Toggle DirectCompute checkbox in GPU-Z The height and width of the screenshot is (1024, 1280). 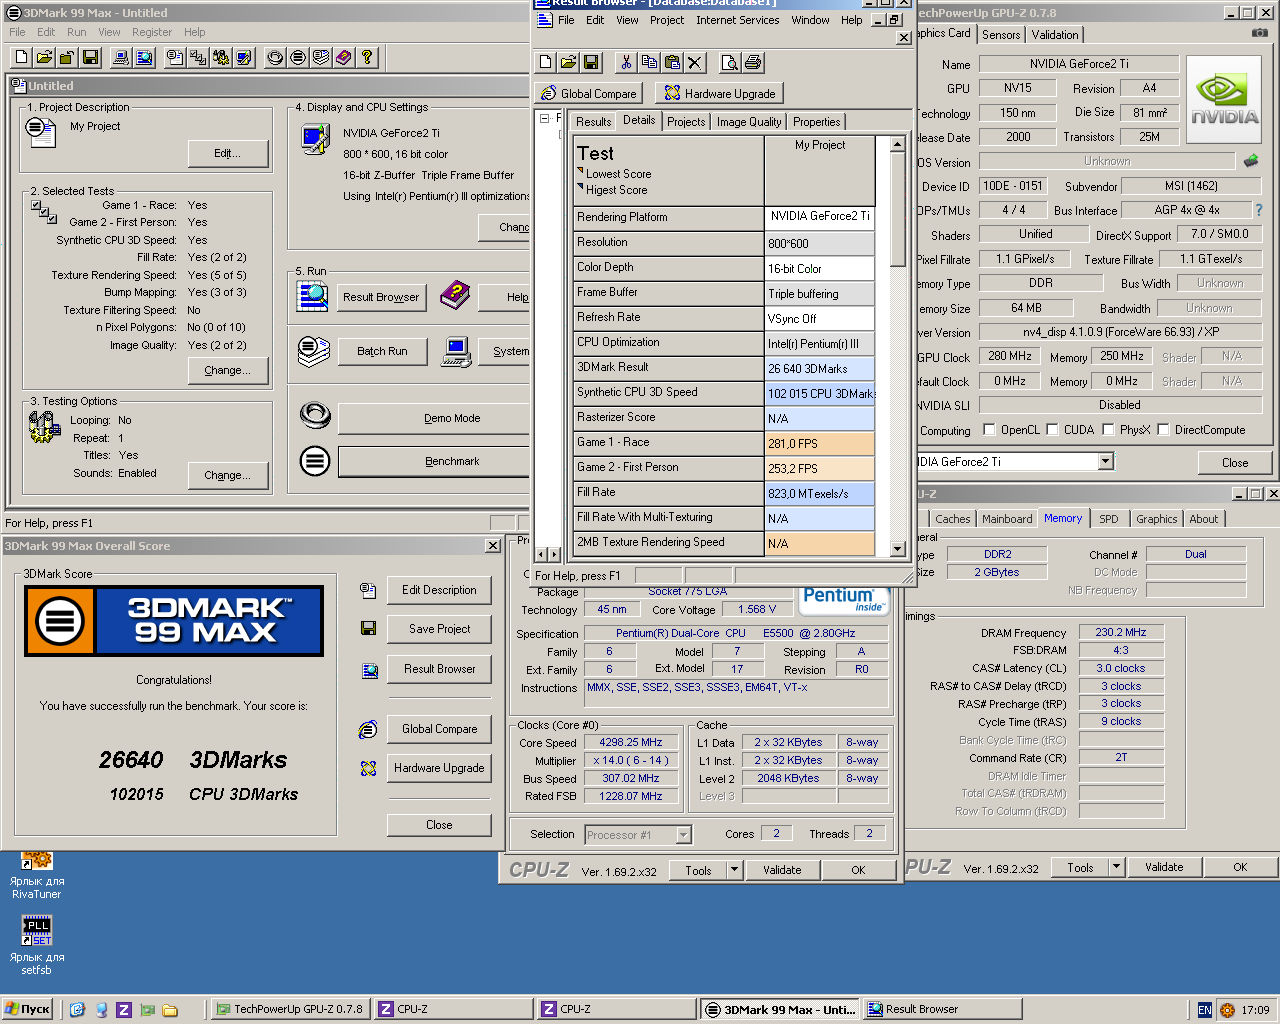coord(1163,430)
